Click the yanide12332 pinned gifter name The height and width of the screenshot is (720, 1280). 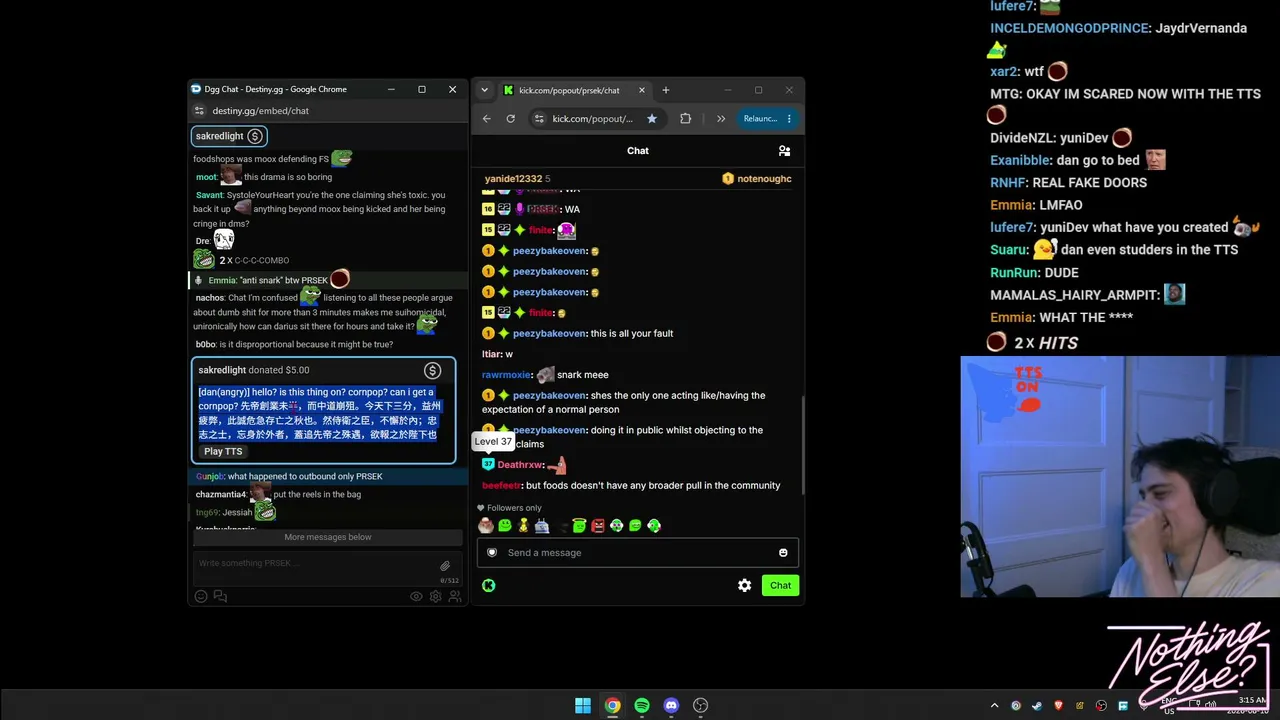click(x=512, y=179)
